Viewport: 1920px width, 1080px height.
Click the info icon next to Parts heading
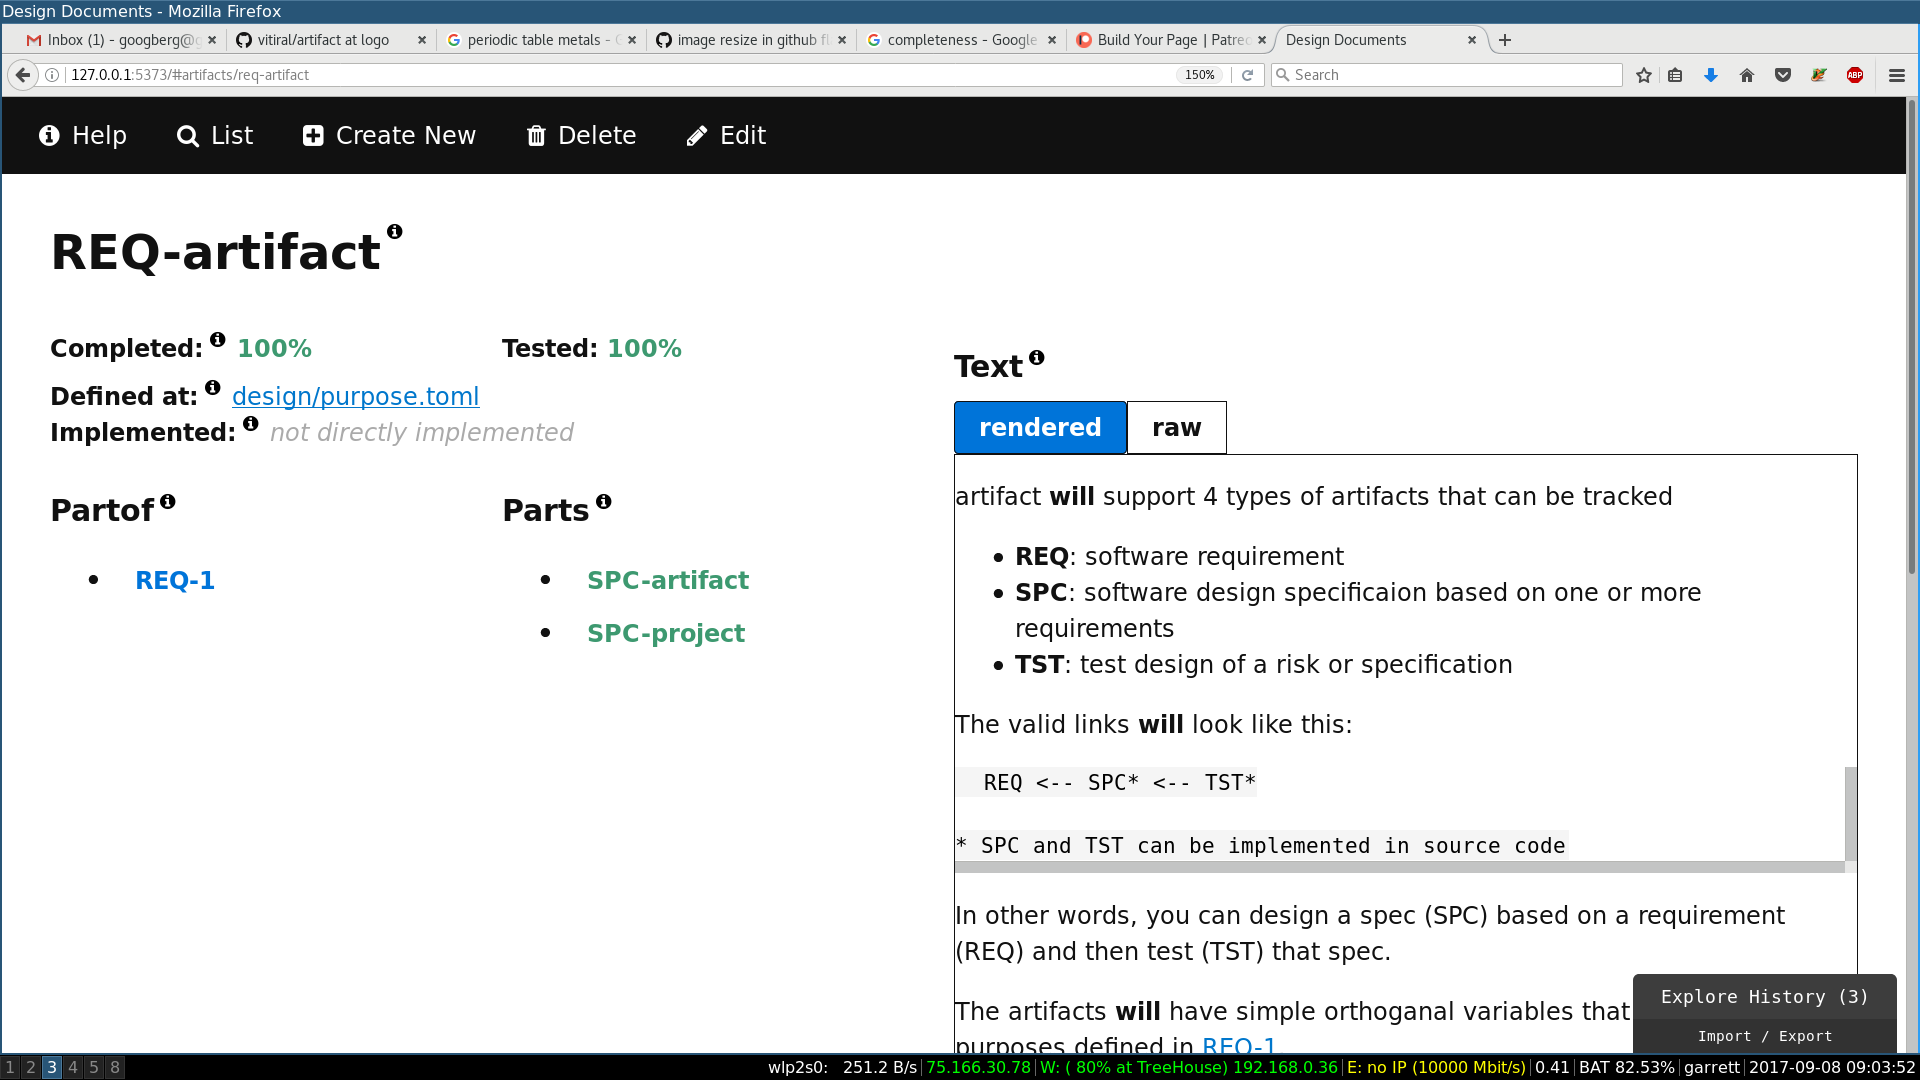604,501
